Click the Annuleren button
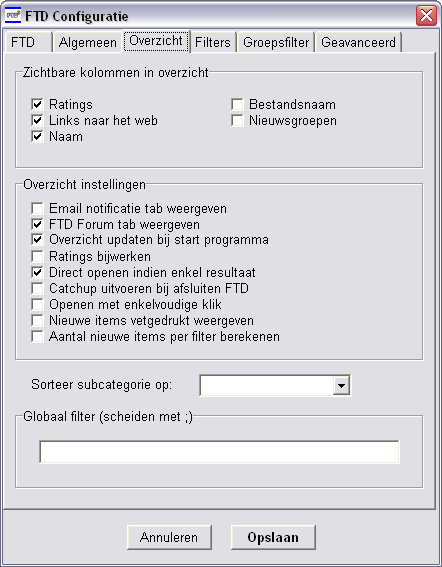 tap(169, 537)
